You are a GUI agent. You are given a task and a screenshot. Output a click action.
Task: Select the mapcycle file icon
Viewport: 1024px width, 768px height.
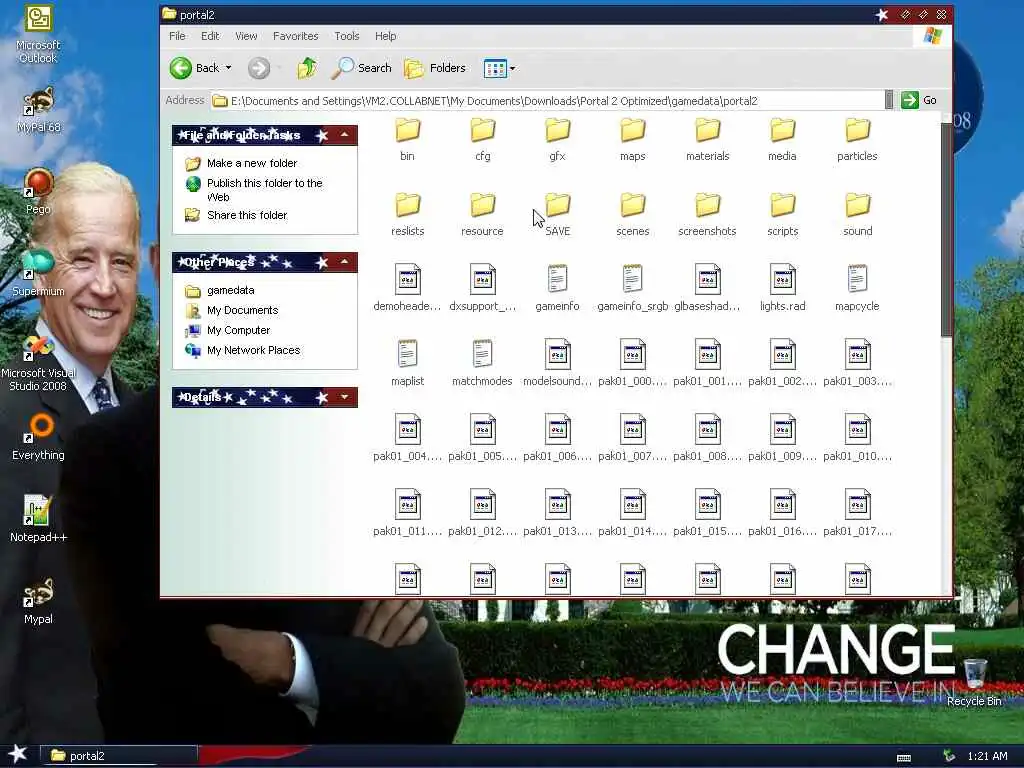(857, 279)
